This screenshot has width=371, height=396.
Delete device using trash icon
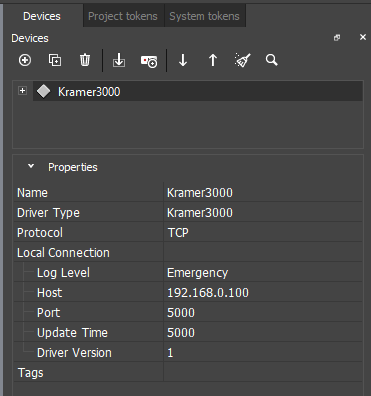[x=85, y=60]
